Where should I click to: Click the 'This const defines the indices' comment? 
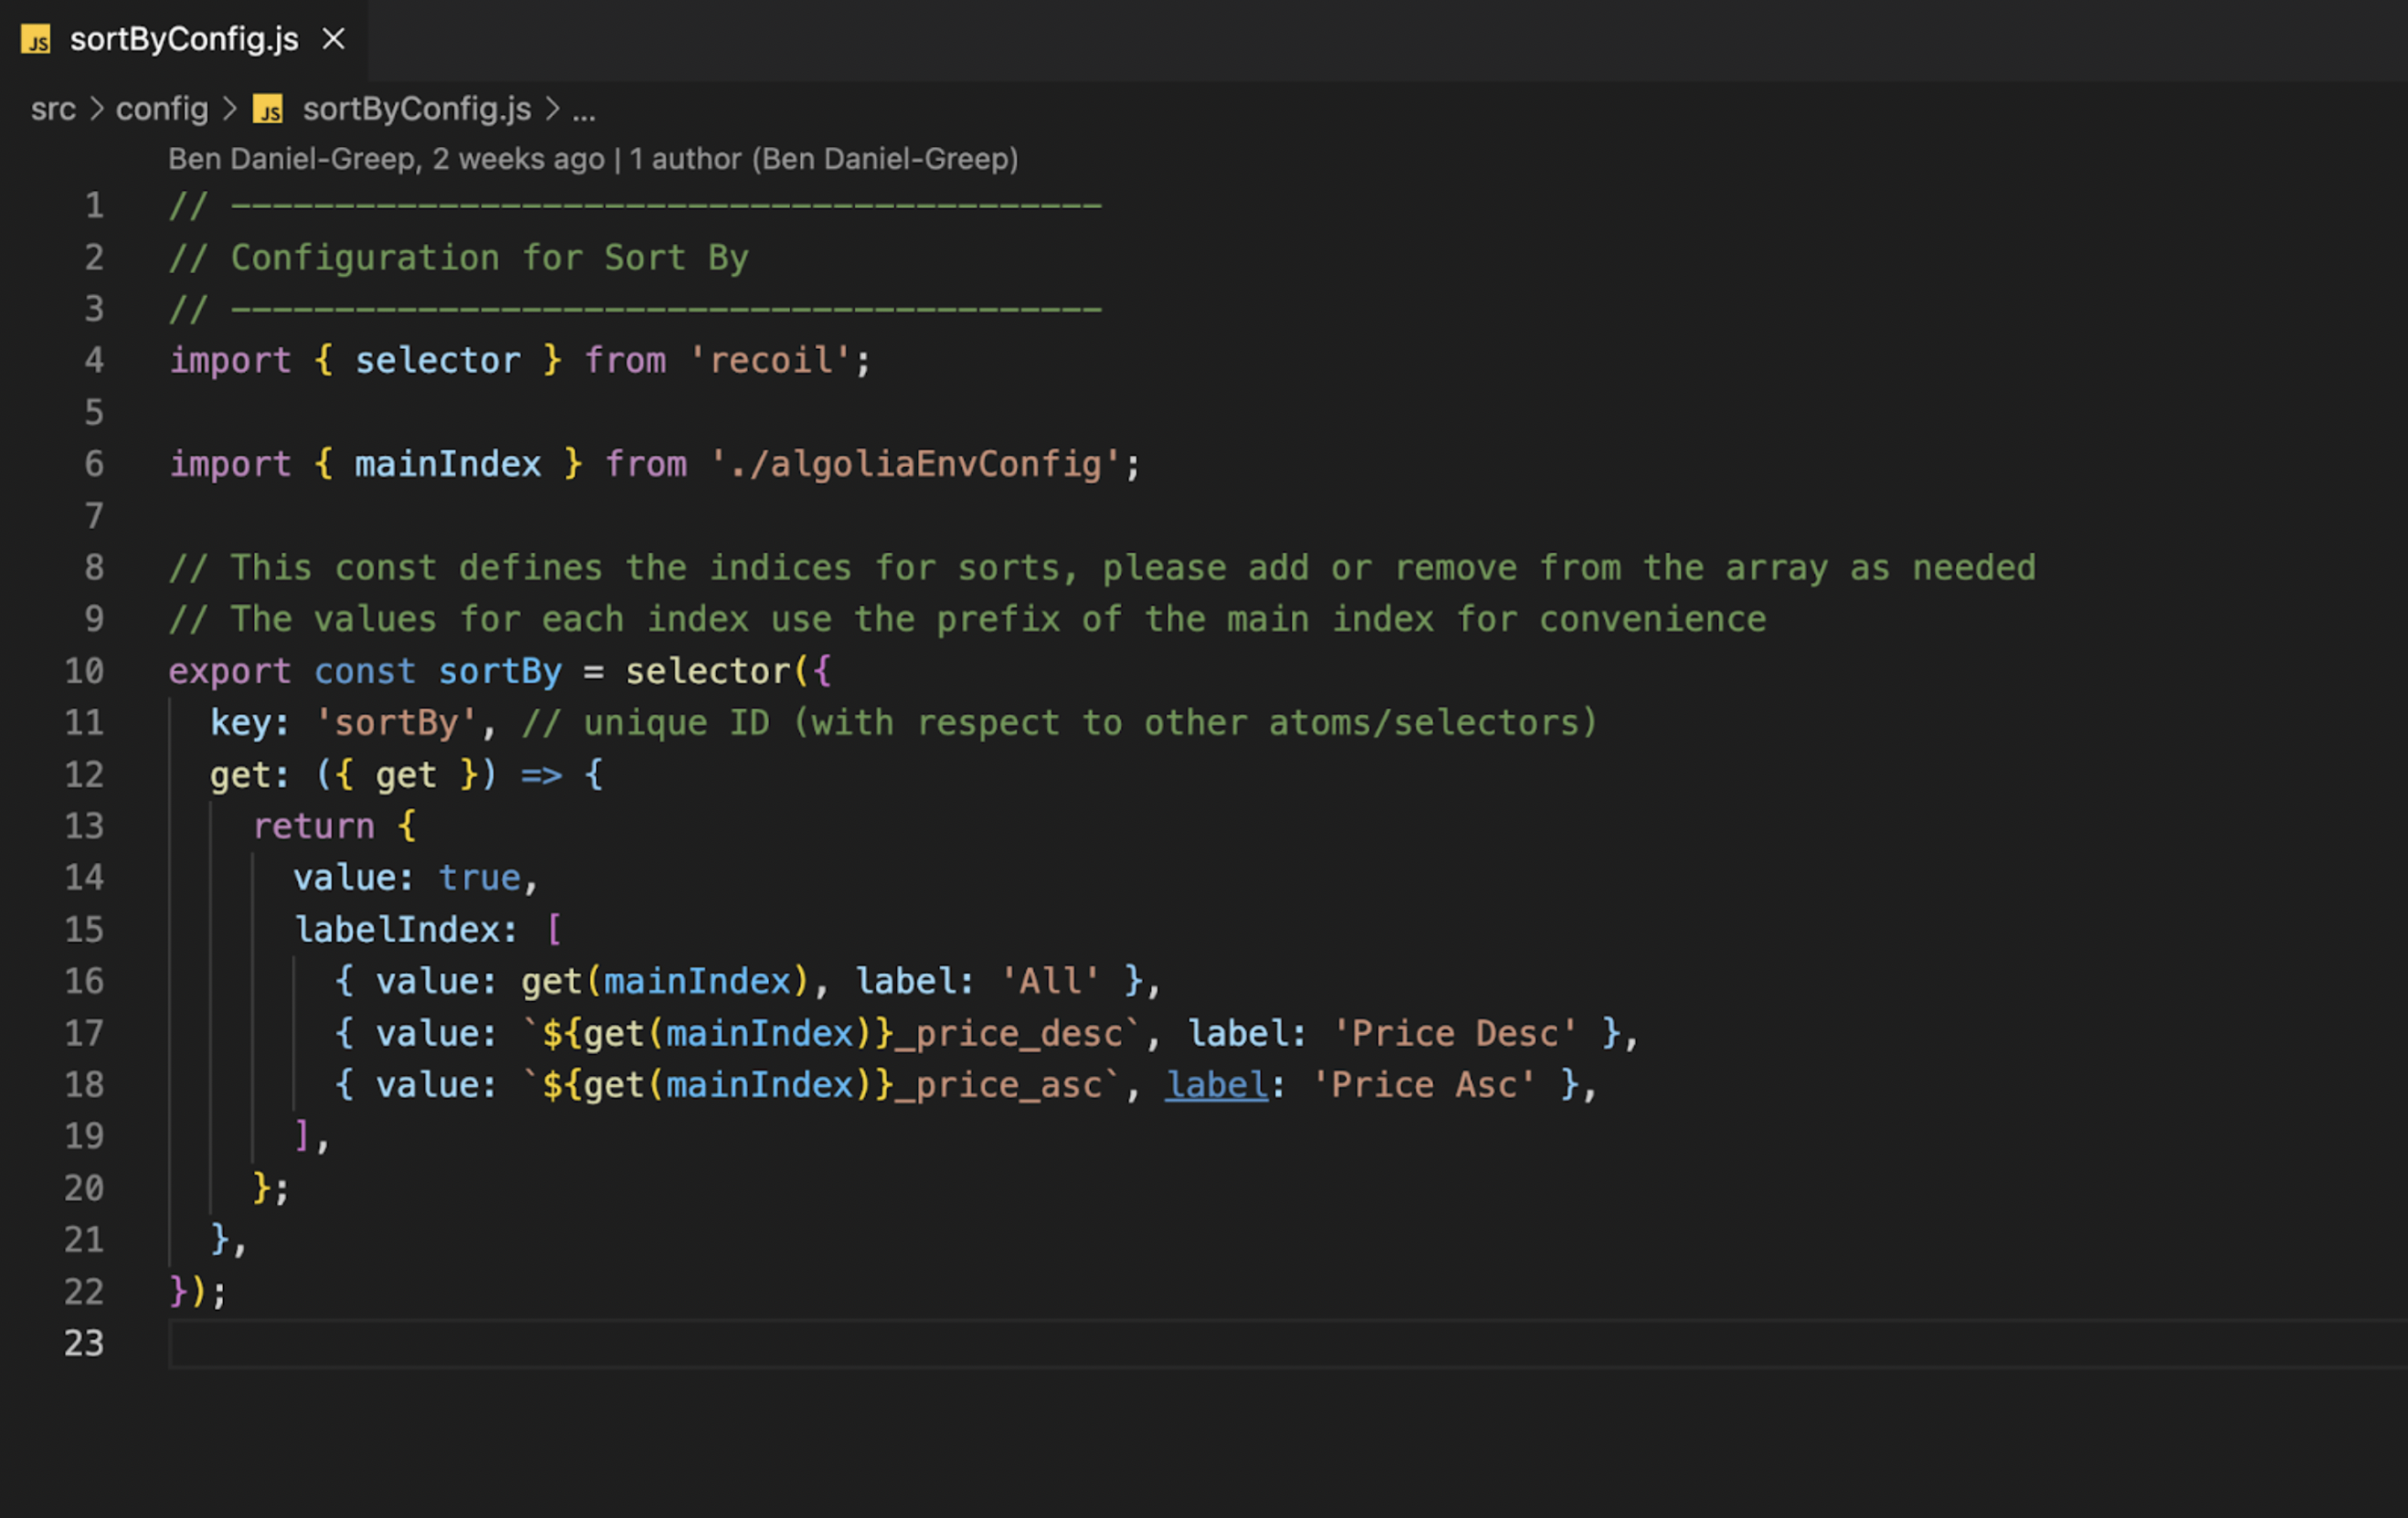coord(1102,568)
